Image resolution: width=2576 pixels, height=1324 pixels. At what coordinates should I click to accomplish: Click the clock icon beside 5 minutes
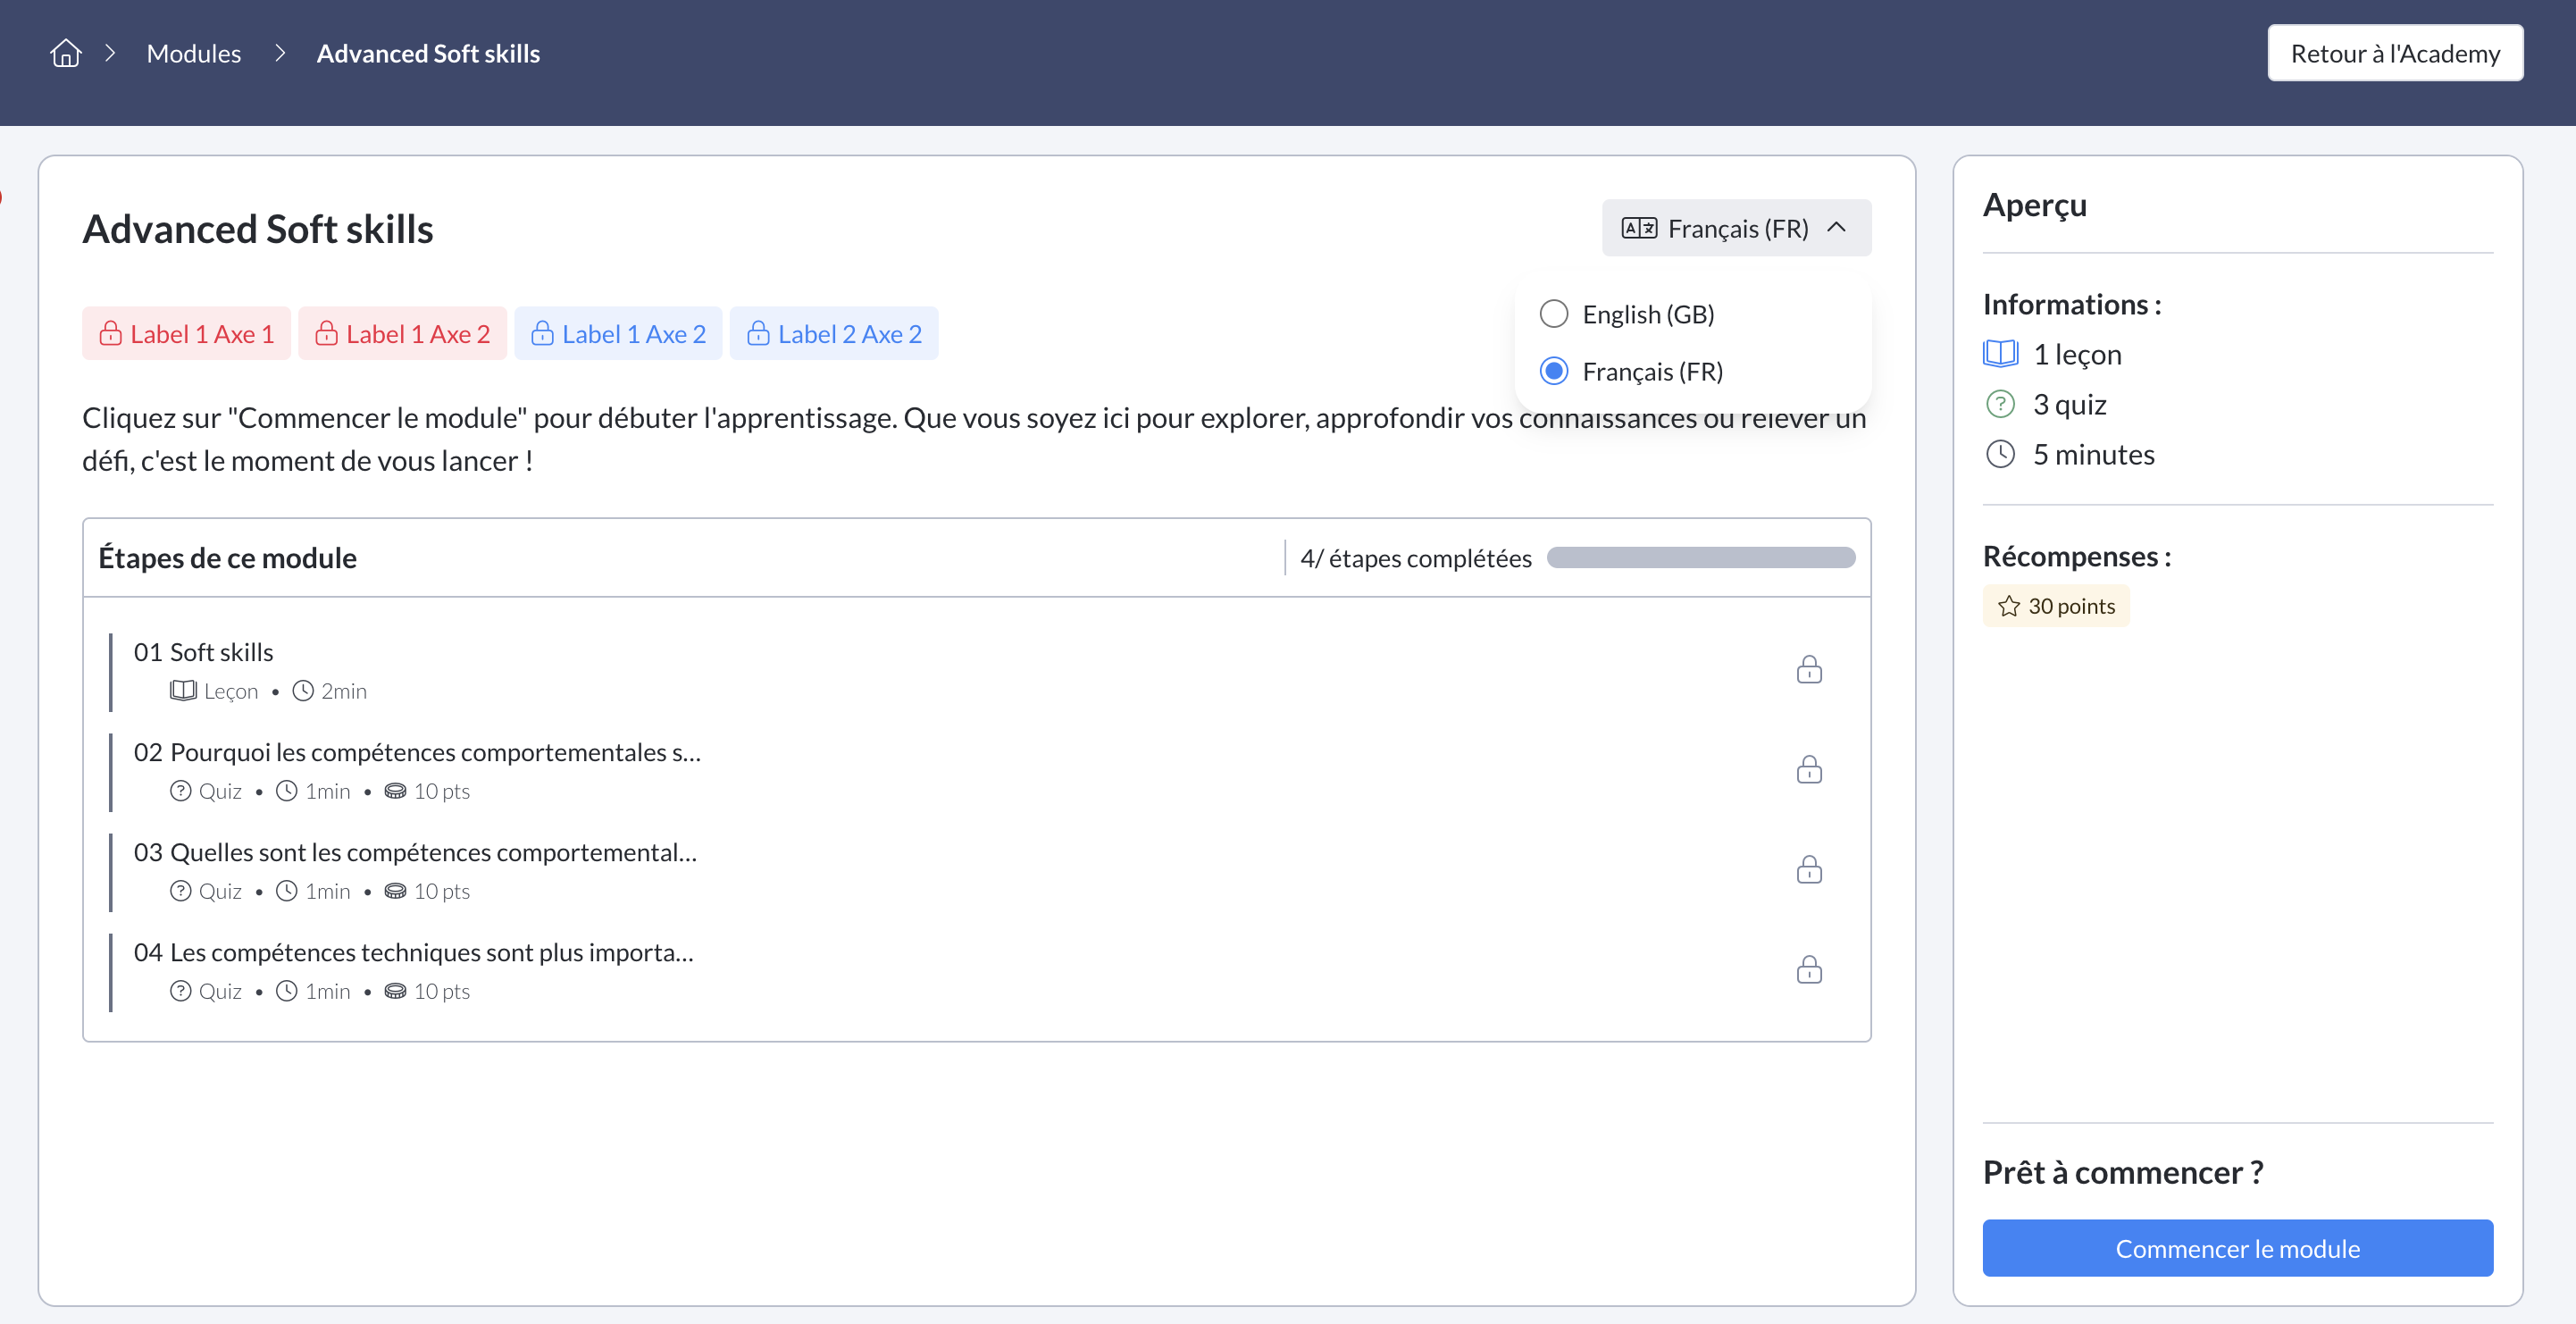pyautogui.click(x=2000, y=454)
